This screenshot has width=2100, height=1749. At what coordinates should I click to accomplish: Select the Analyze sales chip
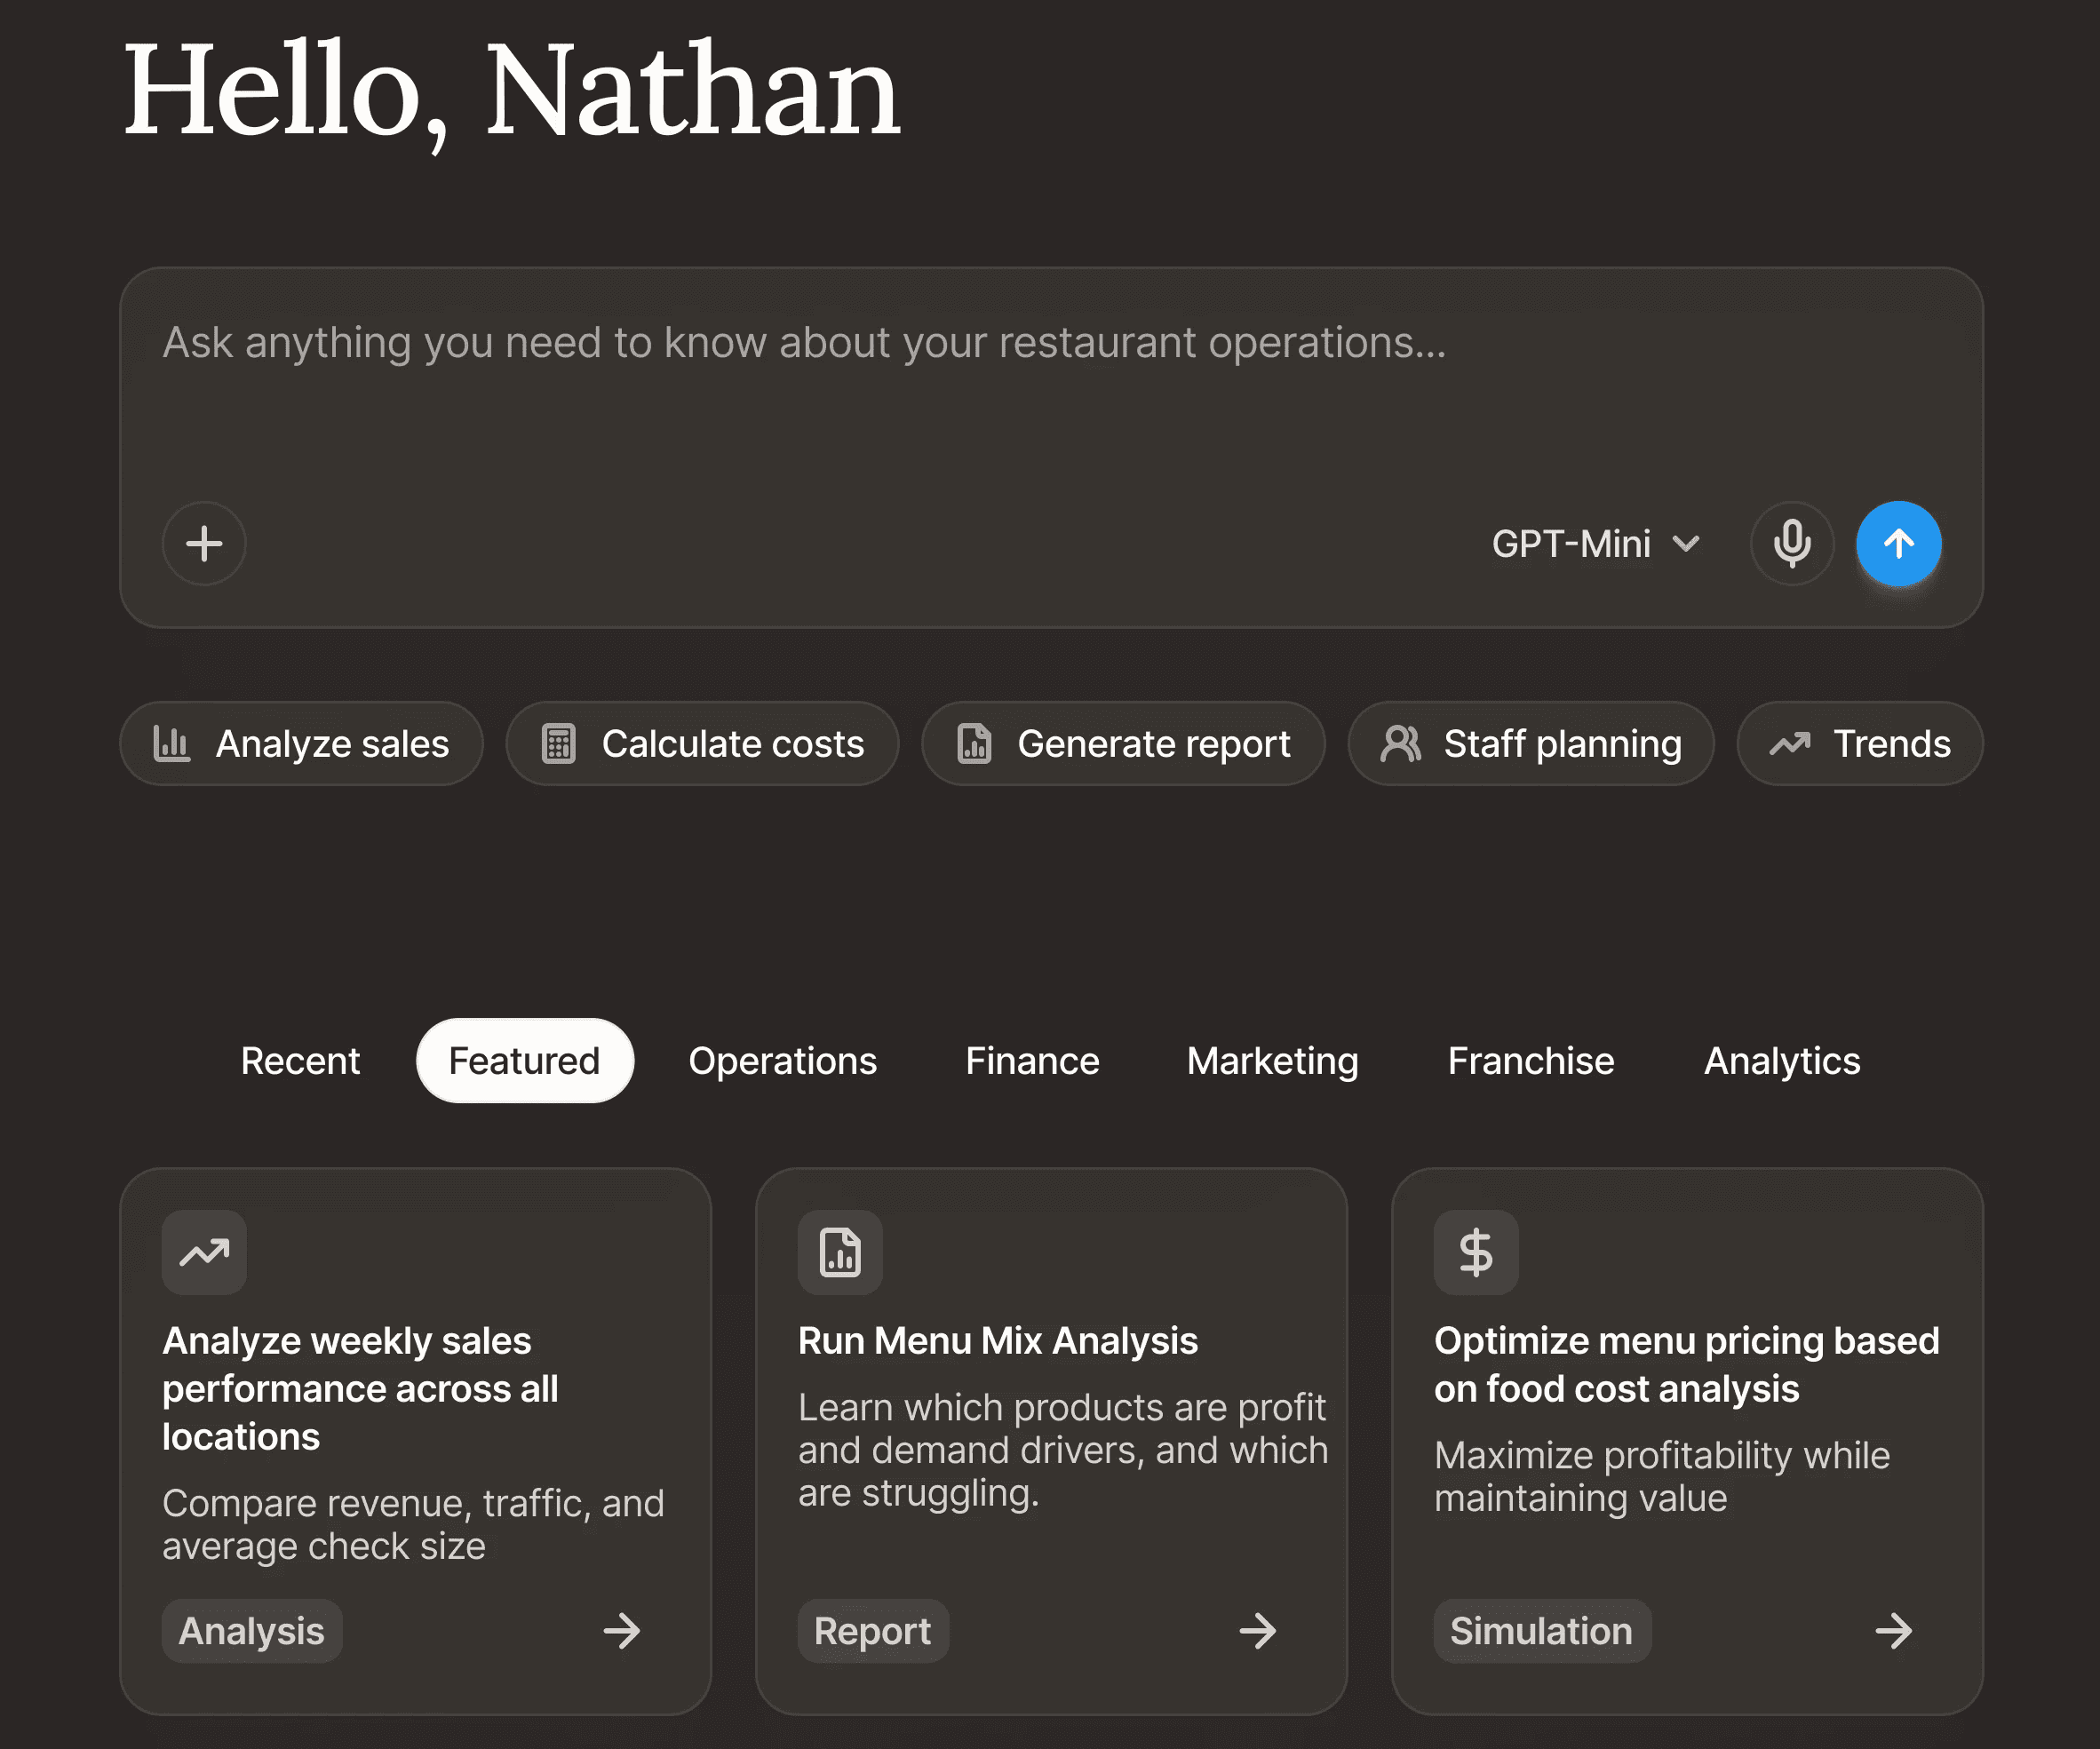coord(301,744)
